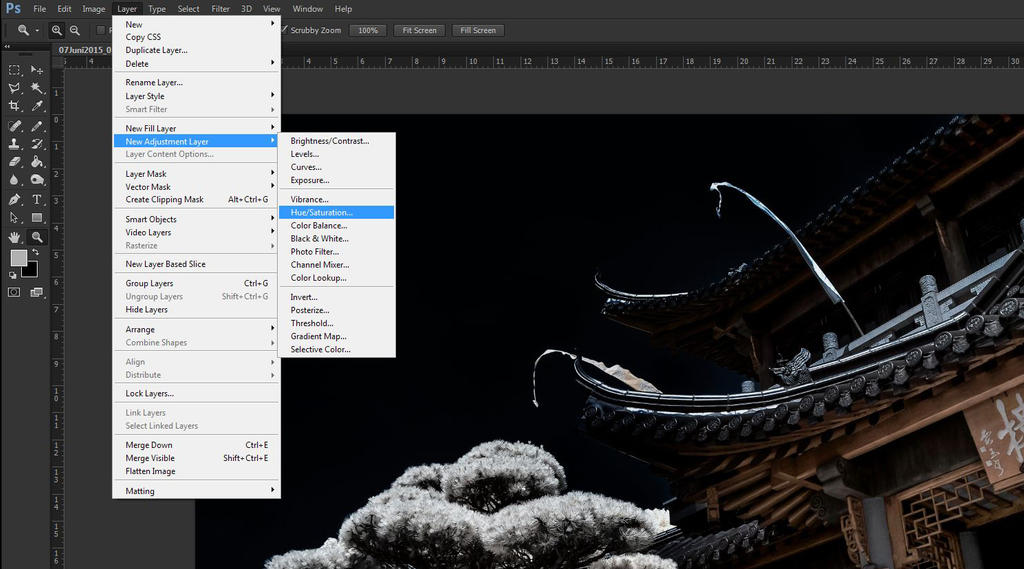The width and height of the screenshot is (1024, 569).
Task: Select the Pen tool
Action: click(x=14, y=200)
